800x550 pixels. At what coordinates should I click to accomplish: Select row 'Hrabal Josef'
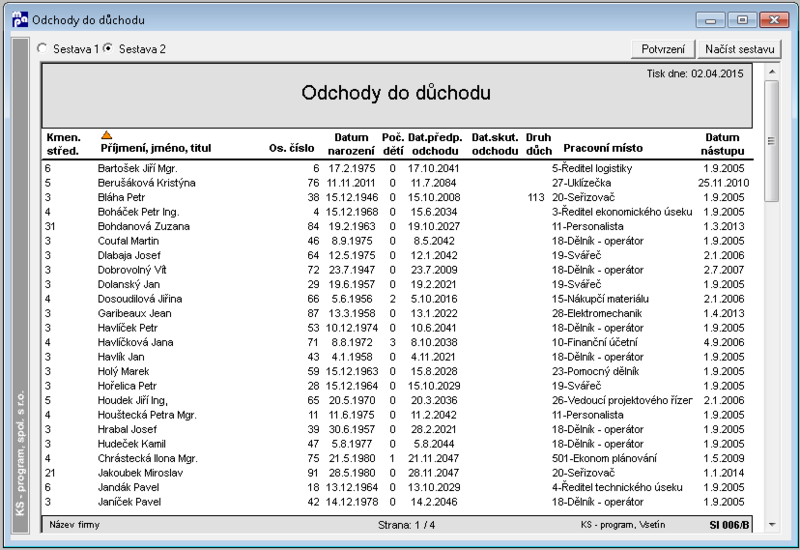397,430
